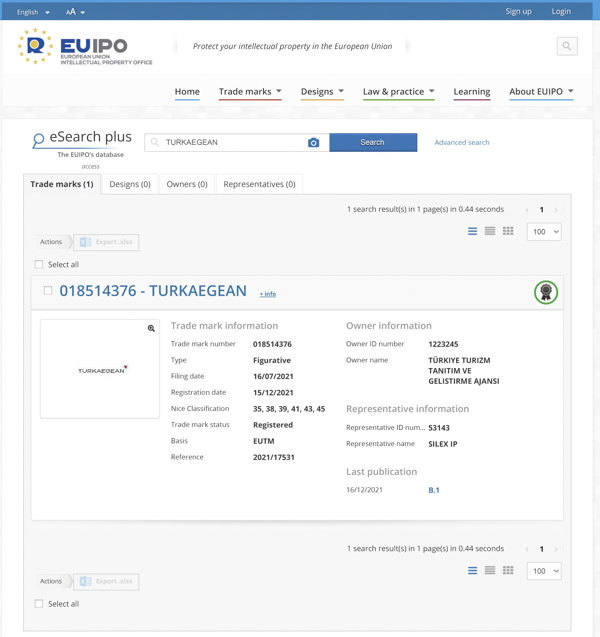600x637 pixels.
Task: Expand the Law & practice menu
Action: click(x=399, y=92)
